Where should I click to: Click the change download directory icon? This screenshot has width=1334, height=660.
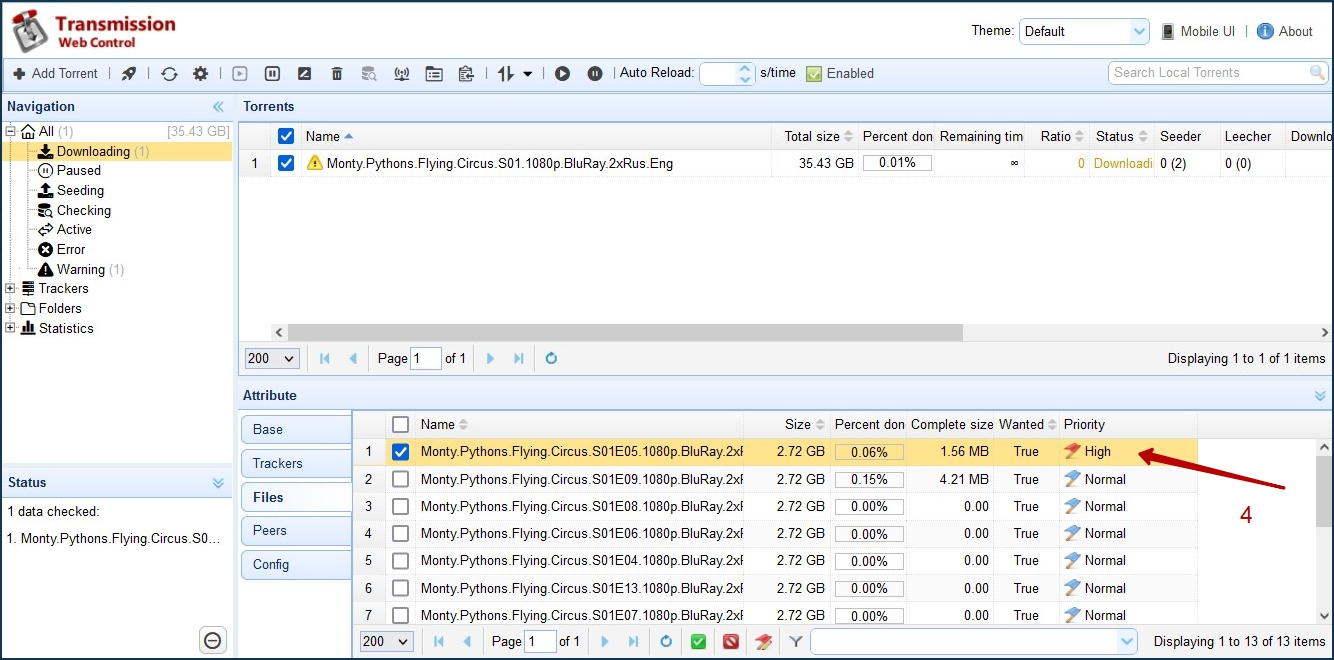[433, 73]
